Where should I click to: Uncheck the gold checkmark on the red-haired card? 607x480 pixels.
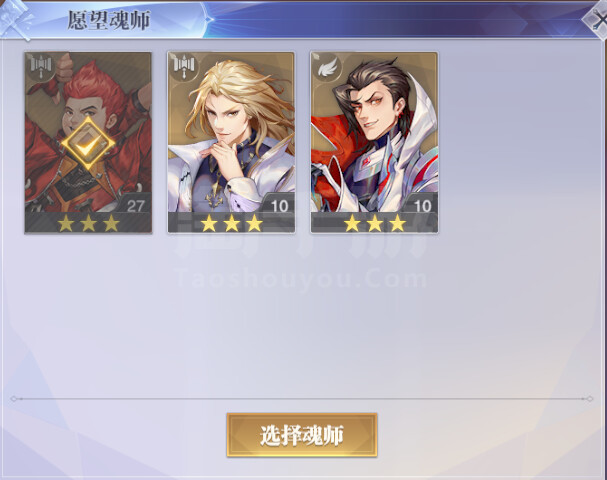pos(88,144)
